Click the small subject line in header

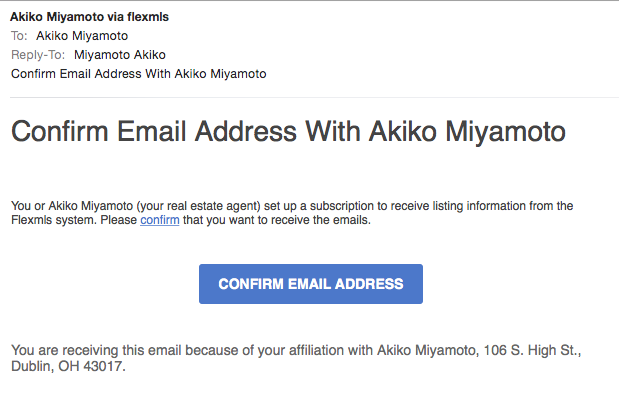(x=138, y=73)
